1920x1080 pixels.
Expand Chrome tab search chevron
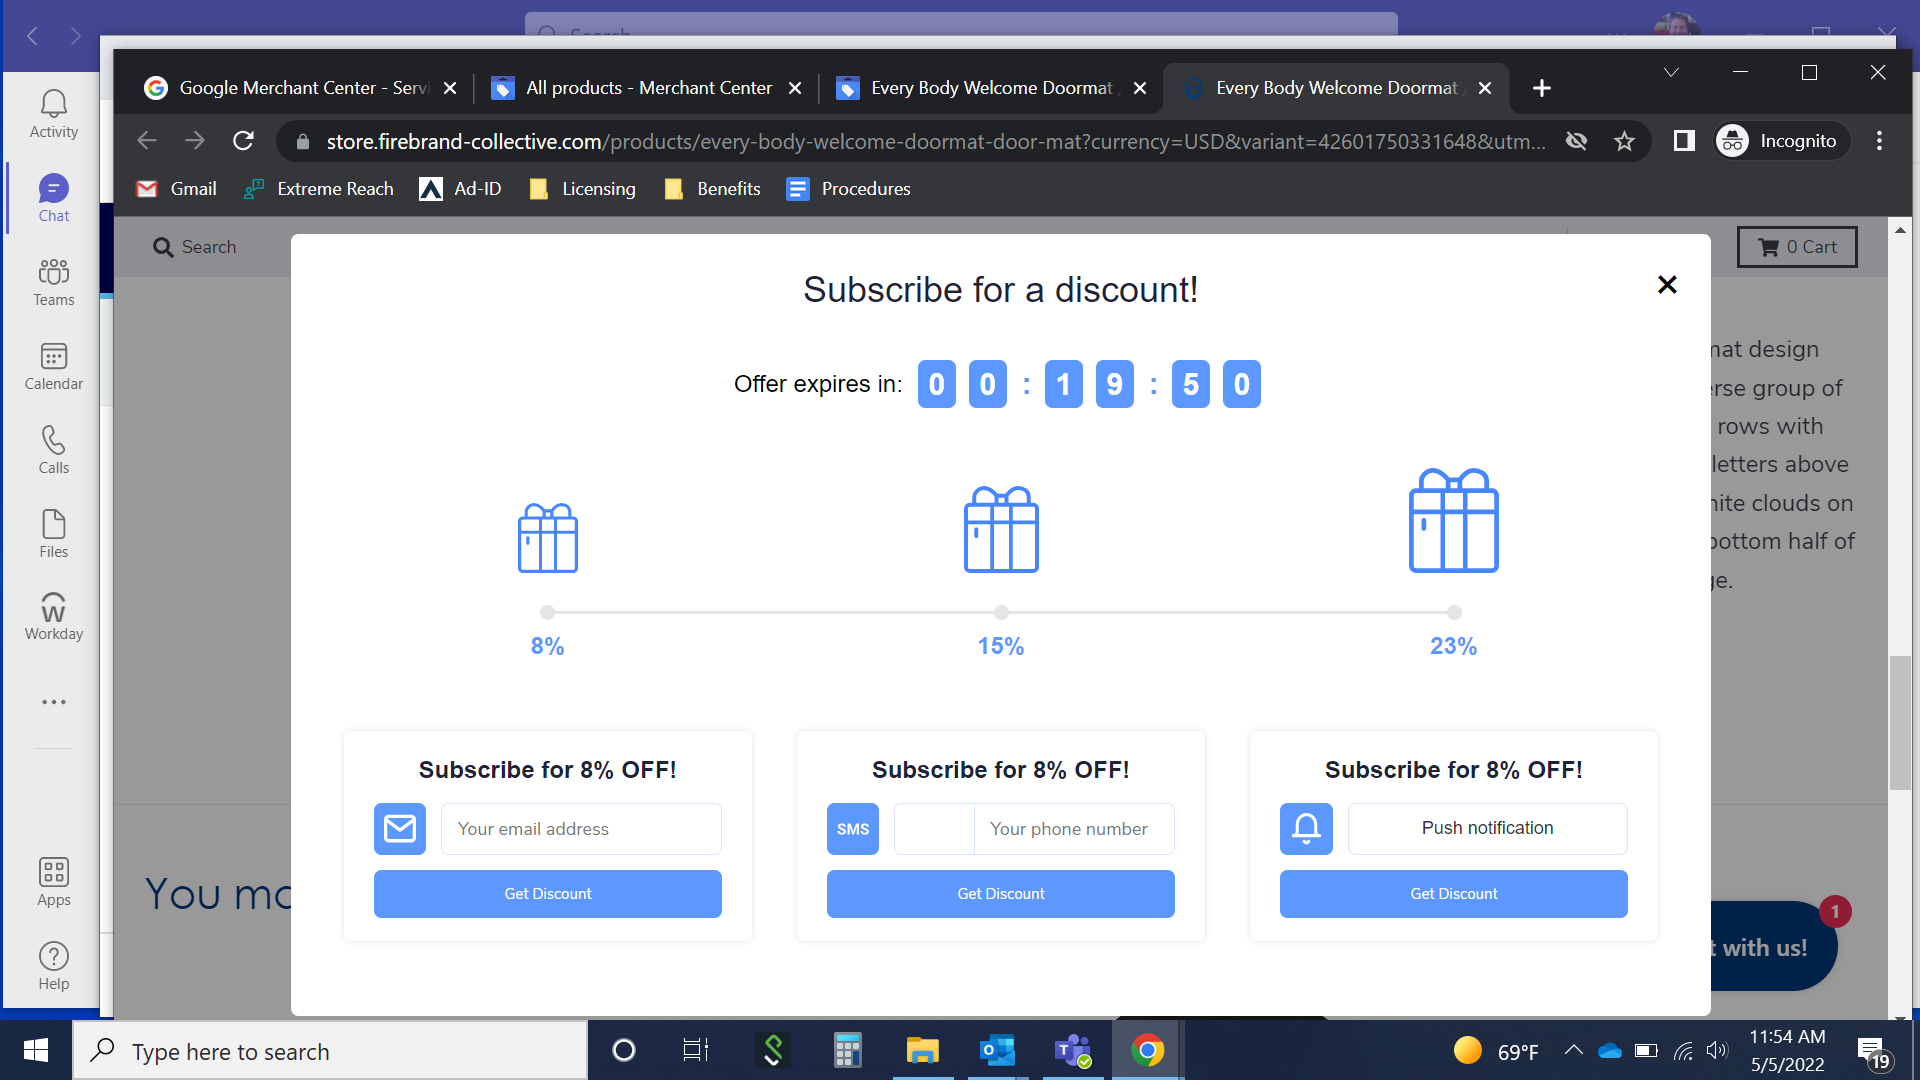point(1671,72)
